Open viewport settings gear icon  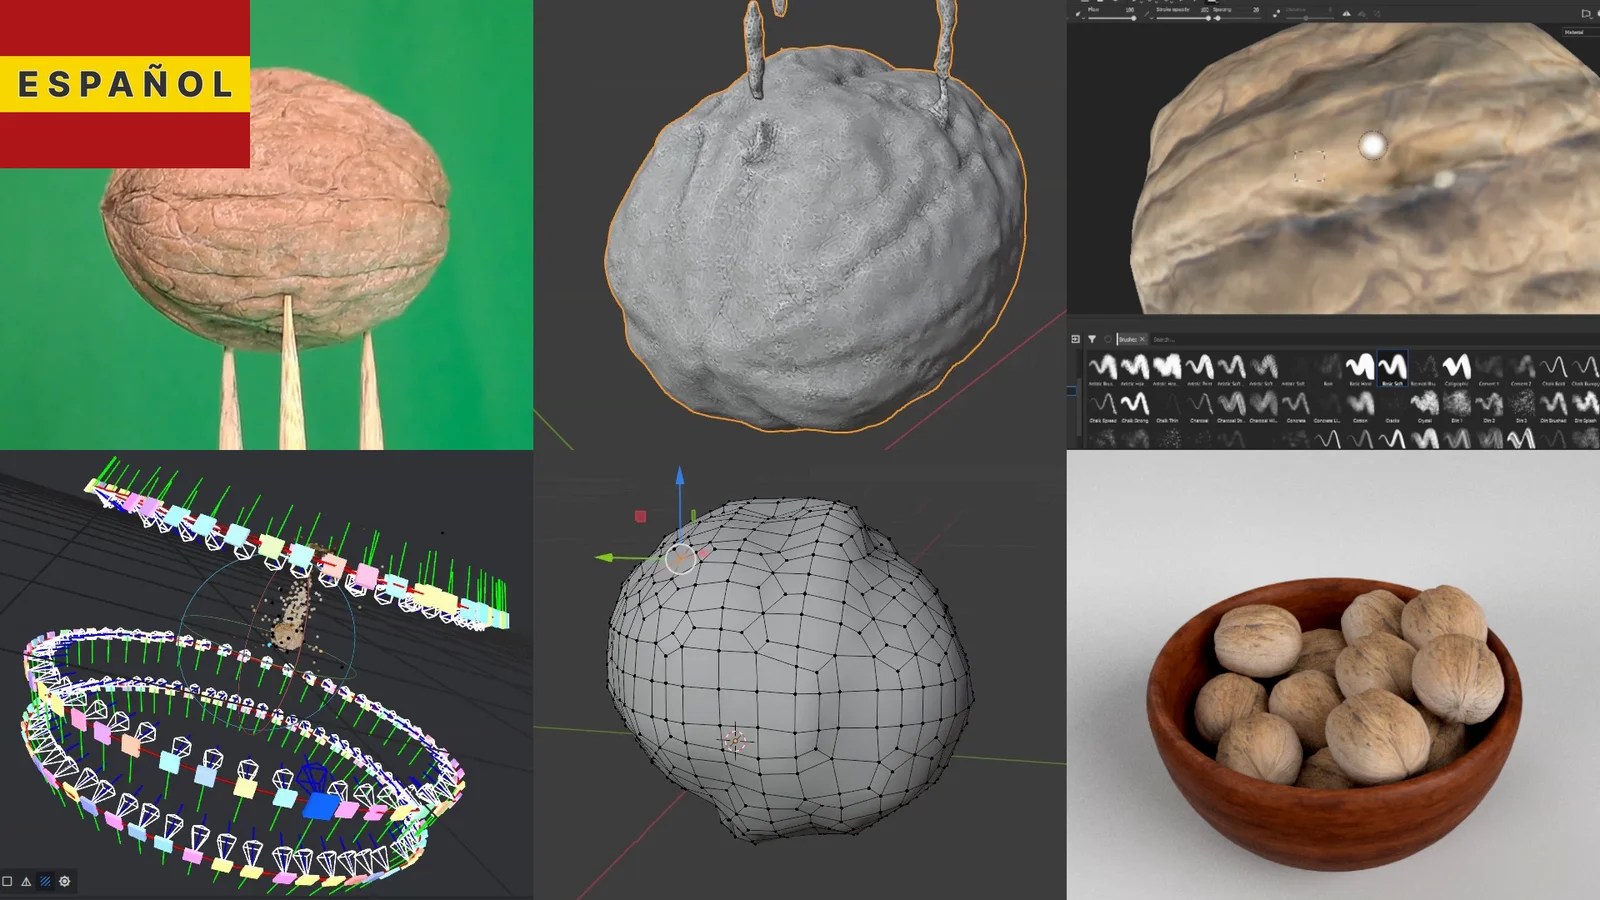[65, 881]
